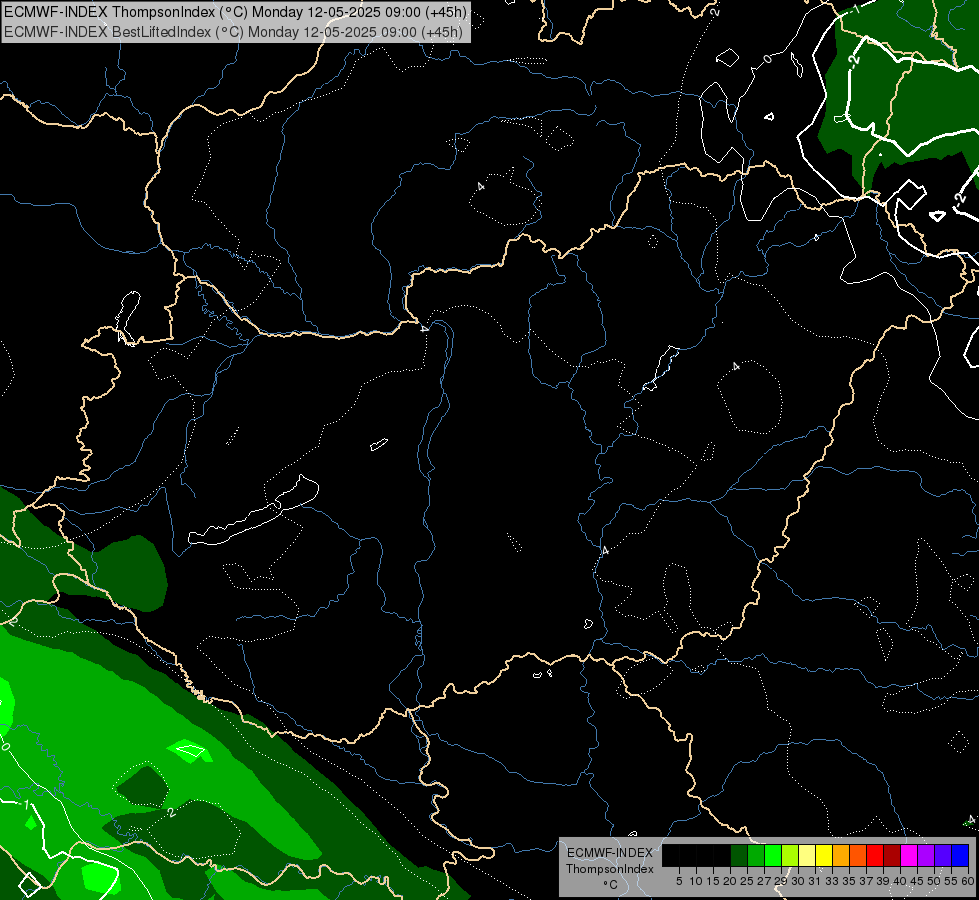
Task: Click the BestLiftedIndex title line at top
Action: click(x=234, y=32)
